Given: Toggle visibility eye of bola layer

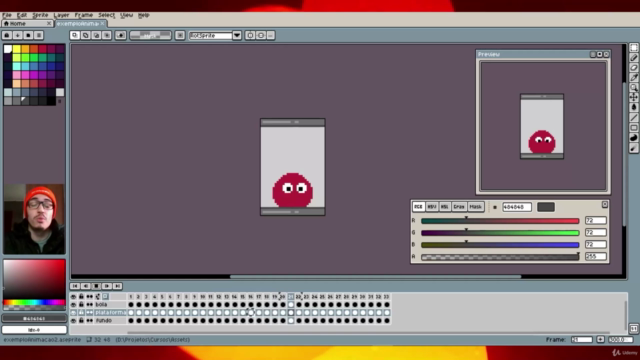Looking at the screenshot, I should tap(73, 304).
